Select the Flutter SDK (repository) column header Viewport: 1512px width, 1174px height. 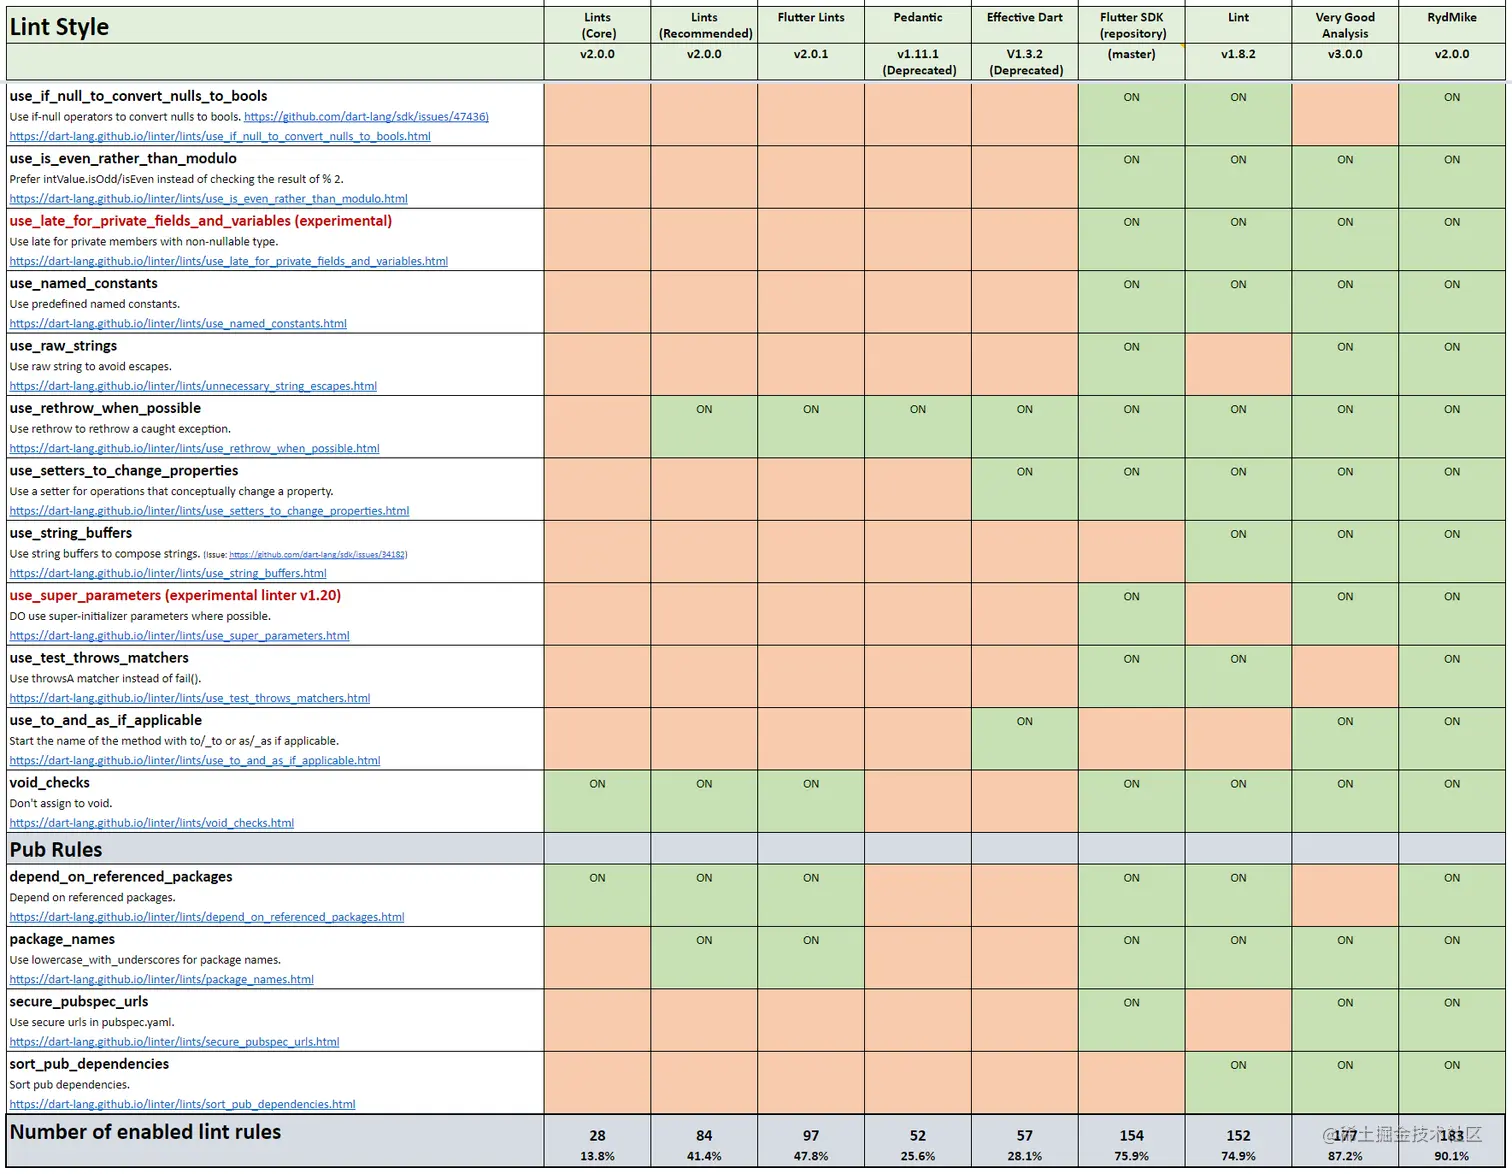pos(1132,26)
